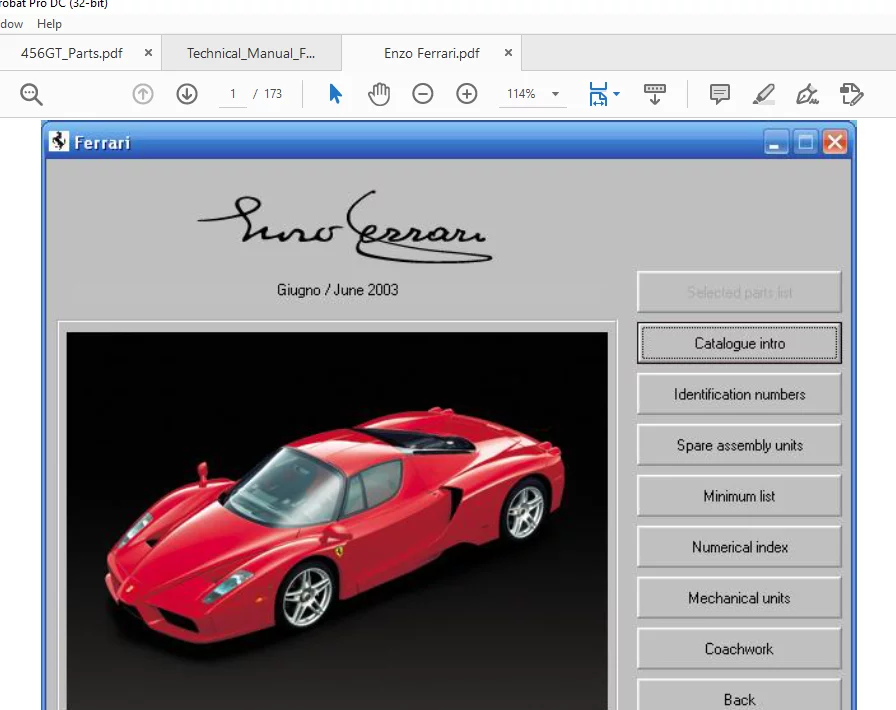The height and width of the screenshot is (710, 896).
Task: Activate the Selection arrow tool
Action: click(335, 93)
